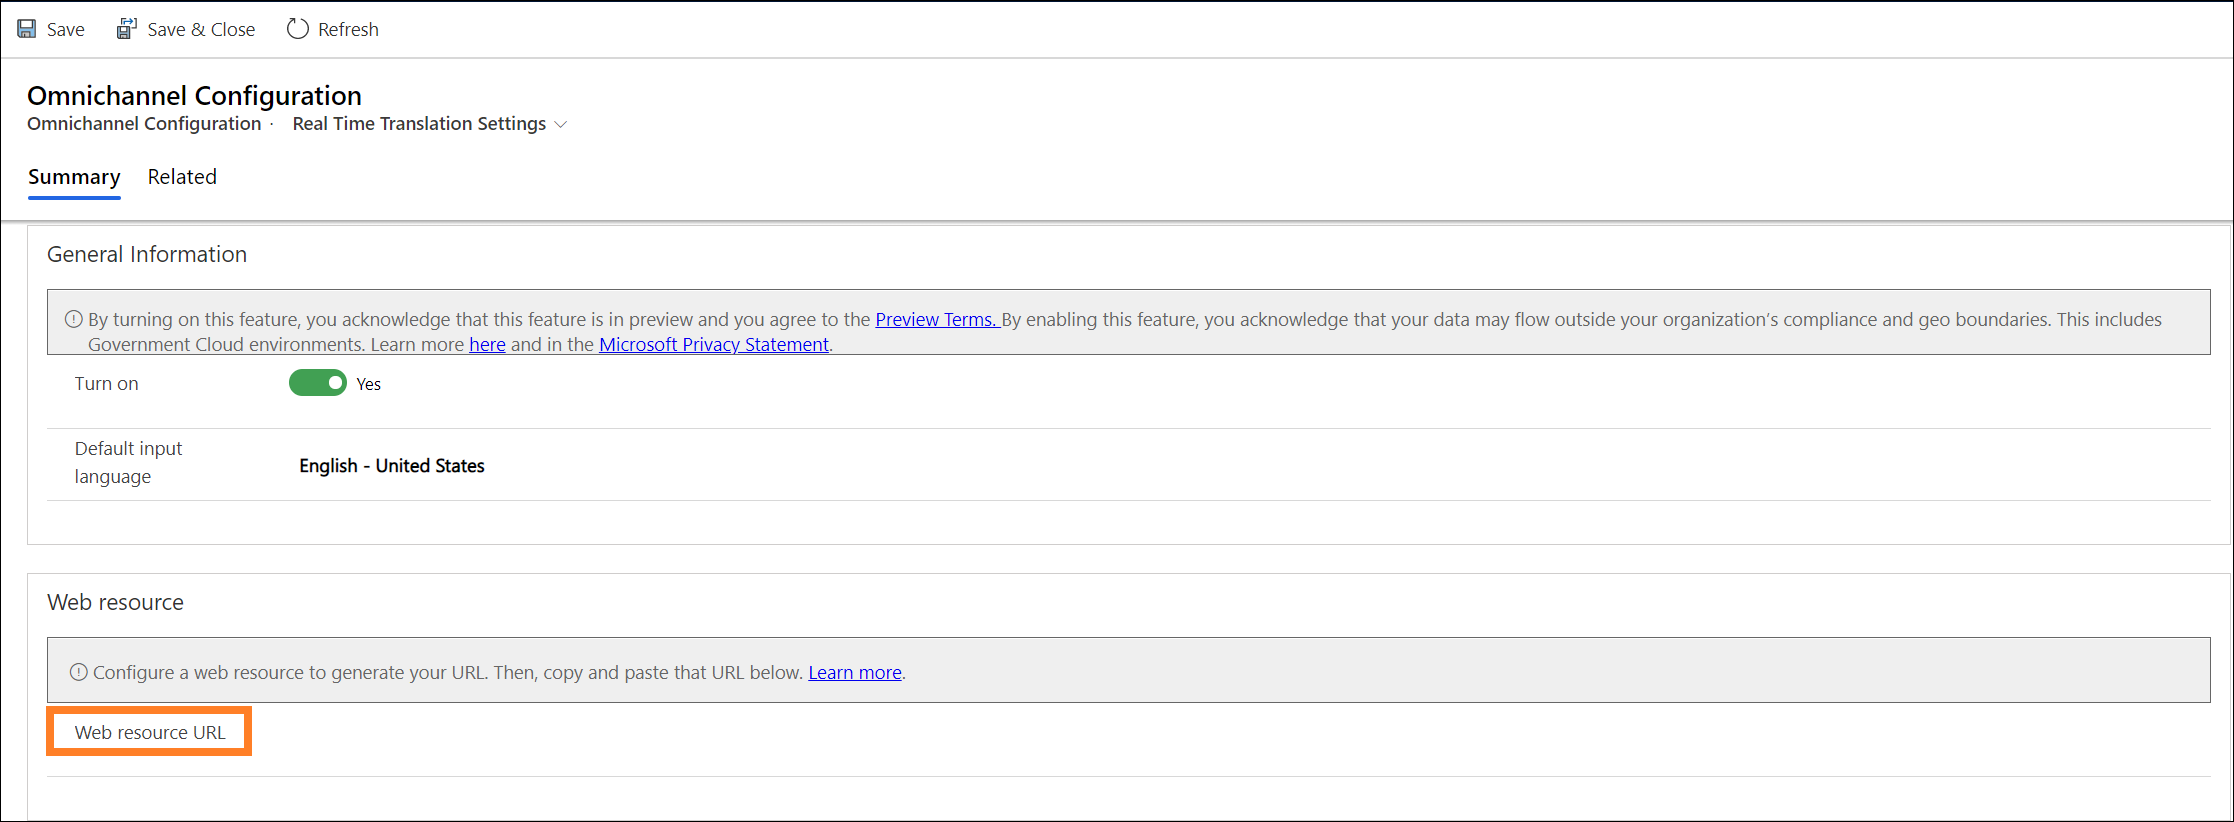Click the info icon in web resource notice

pos(79,672)
